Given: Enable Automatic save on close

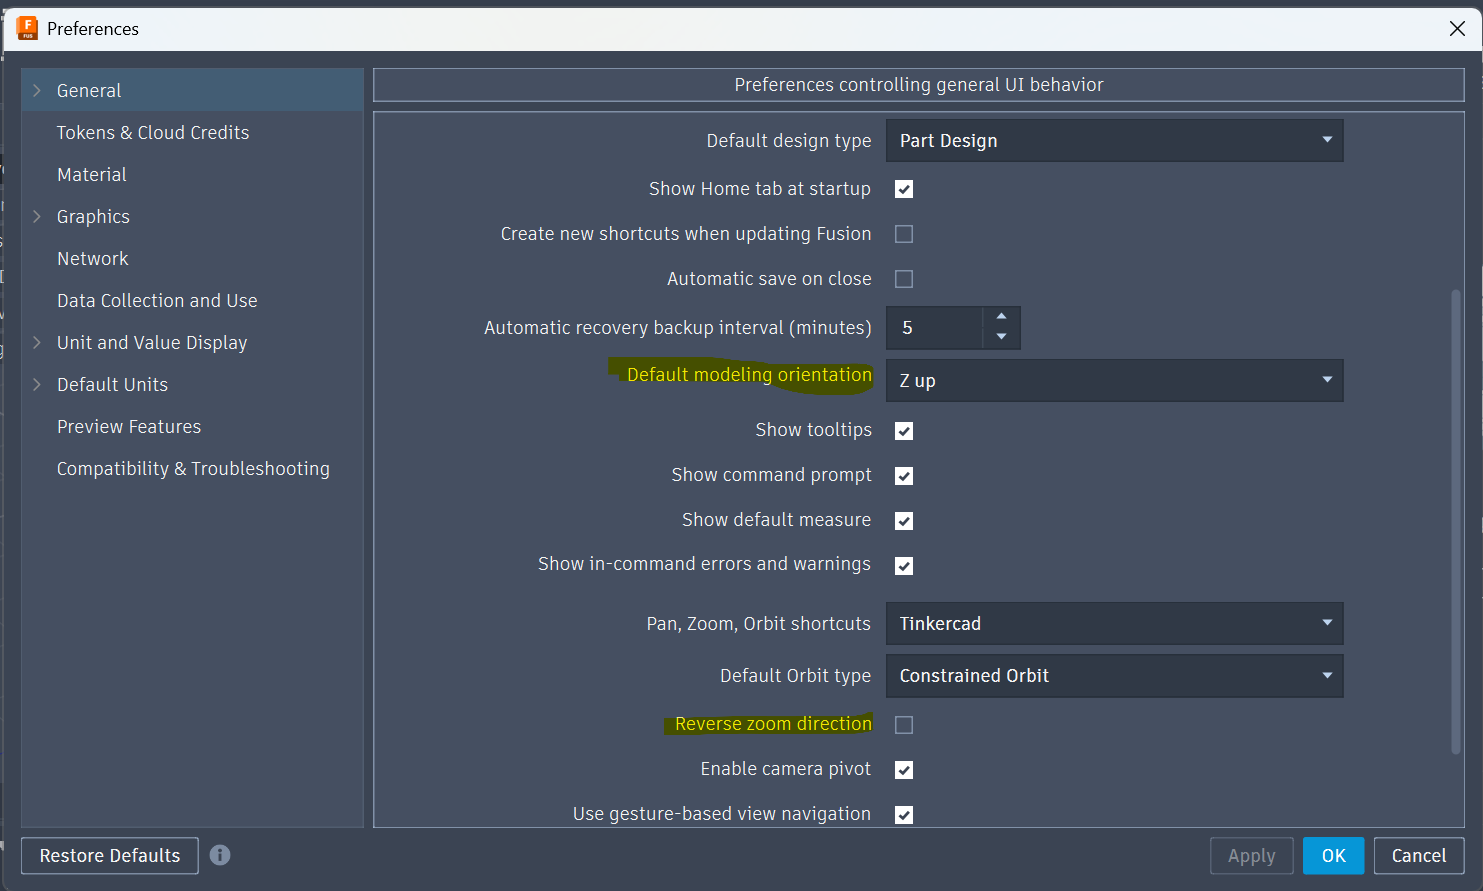Looking at the screenshot, I should coord(904,279).
